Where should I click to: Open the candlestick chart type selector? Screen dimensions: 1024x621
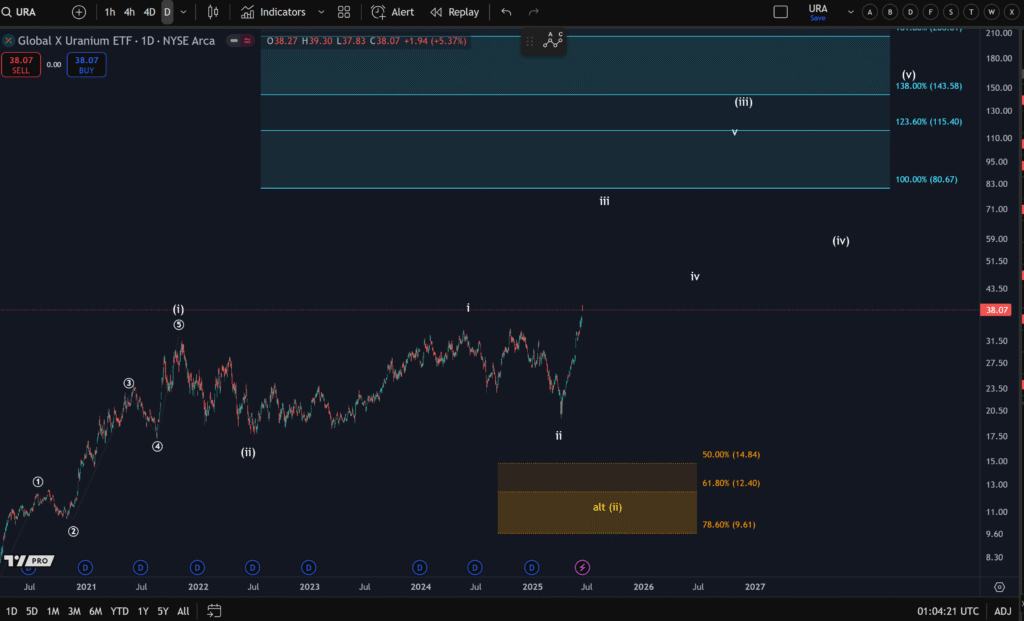click(213, 12)
